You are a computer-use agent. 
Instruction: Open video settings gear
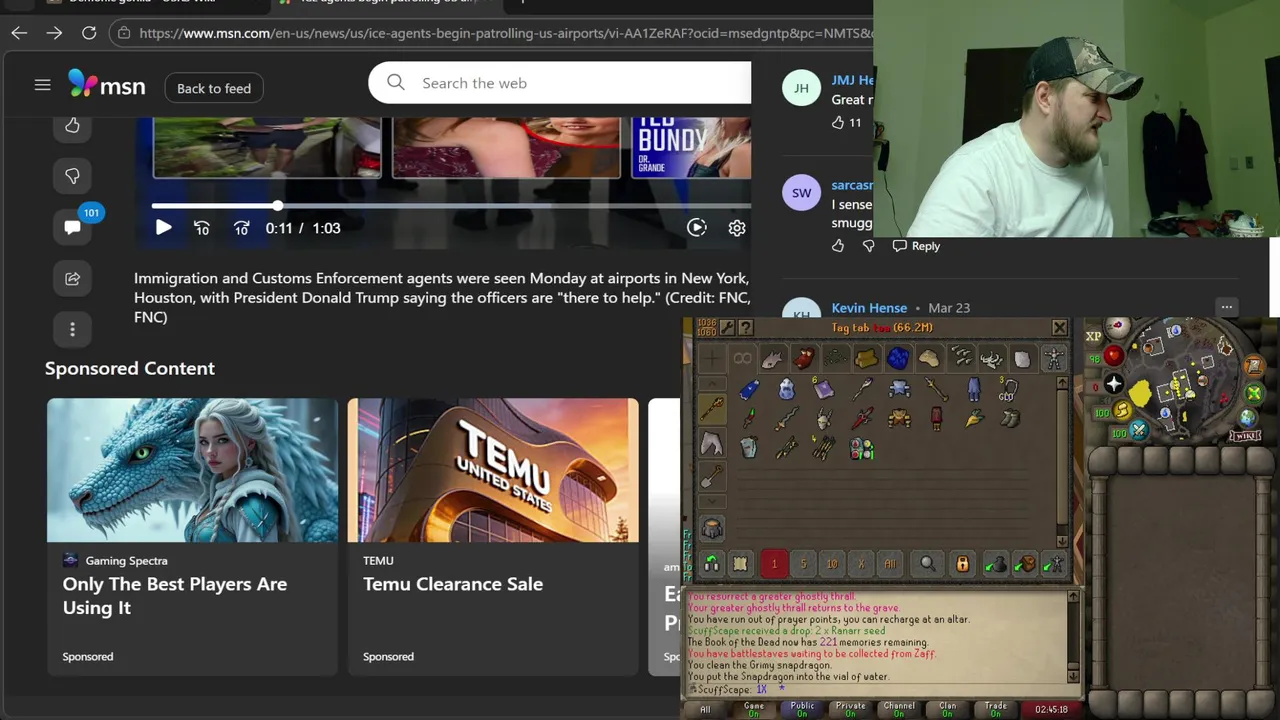[x=737, y=228]
